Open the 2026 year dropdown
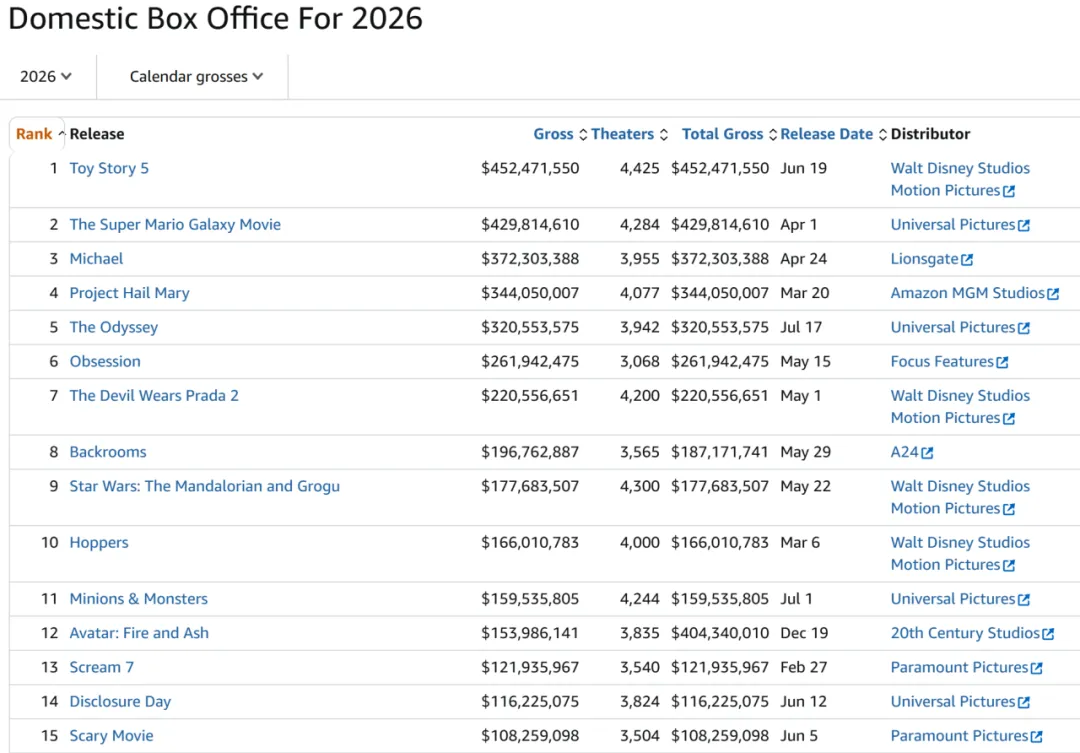Screen dimensions: 1080x753 (46, 76)
